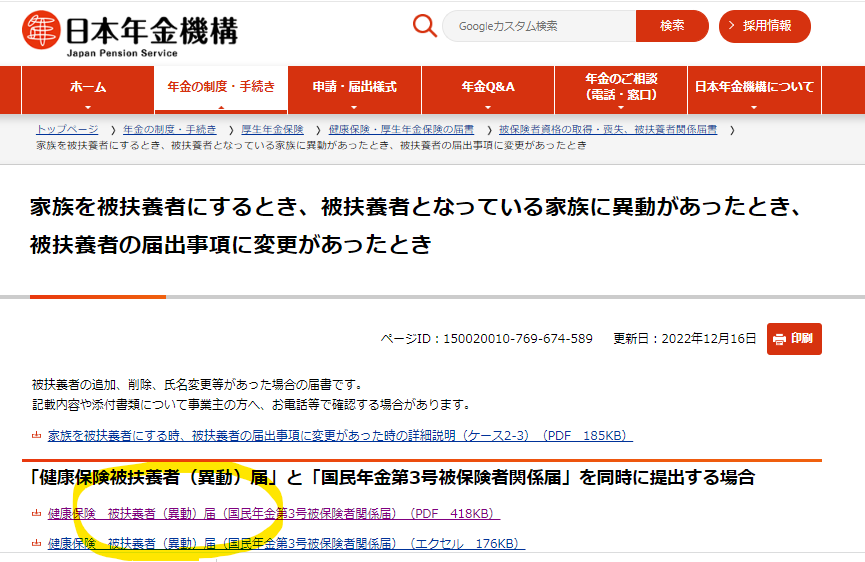Click the sentence 被扶養者の追加、削除、氏名変更等
The width and height of the screenshot is (865, 562).
coord(197,384)
